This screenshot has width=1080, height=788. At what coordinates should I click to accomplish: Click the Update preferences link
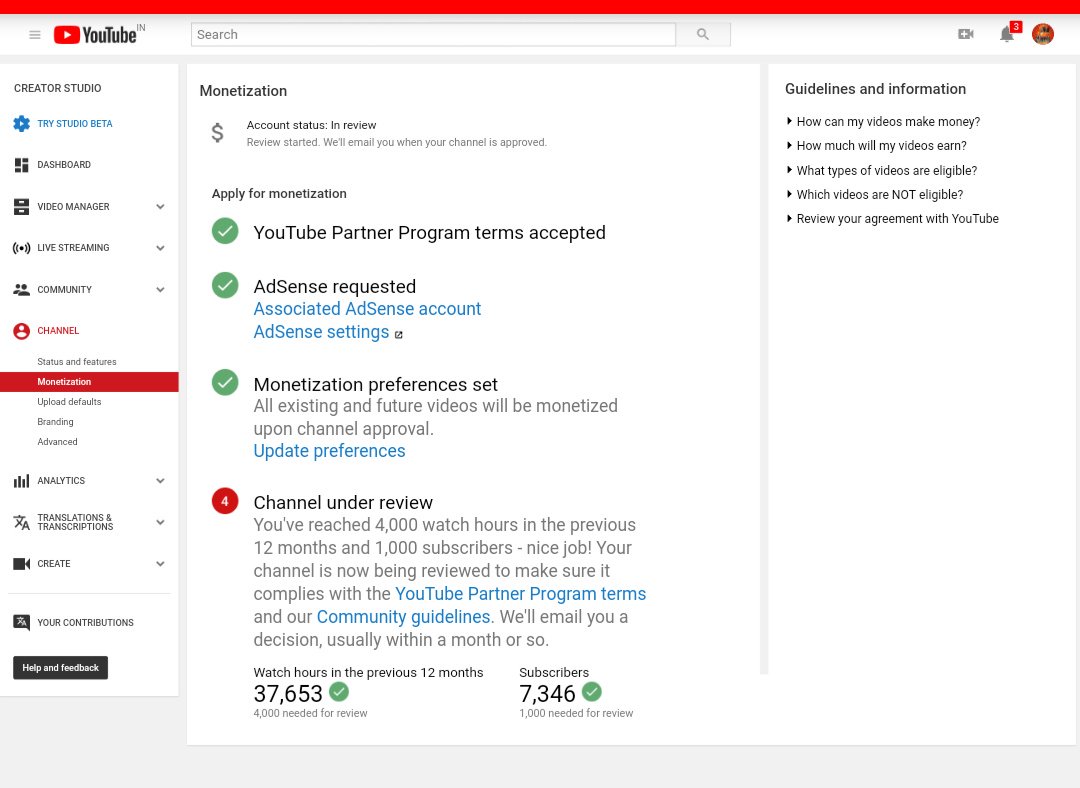pyautogui.click(x=329, y=450)
